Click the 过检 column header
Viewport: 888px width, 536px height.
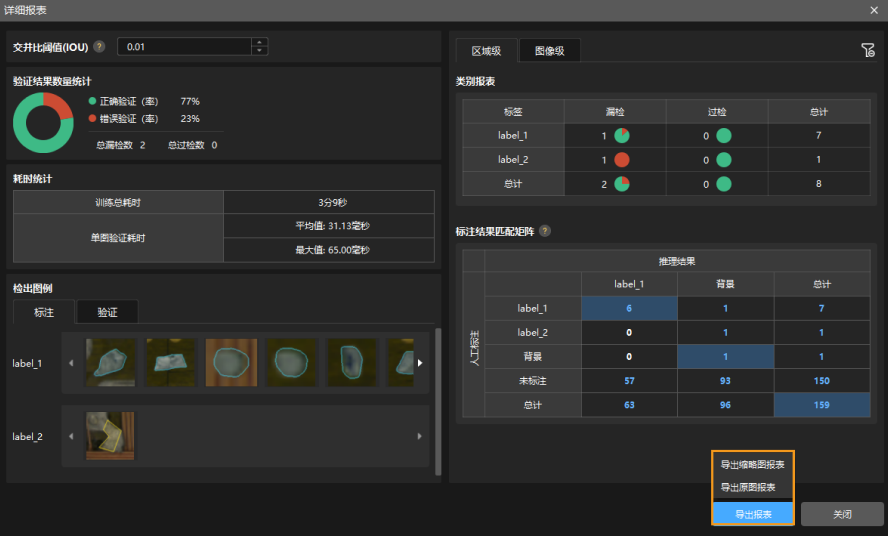pyautogui.click(x=717, y=112)
